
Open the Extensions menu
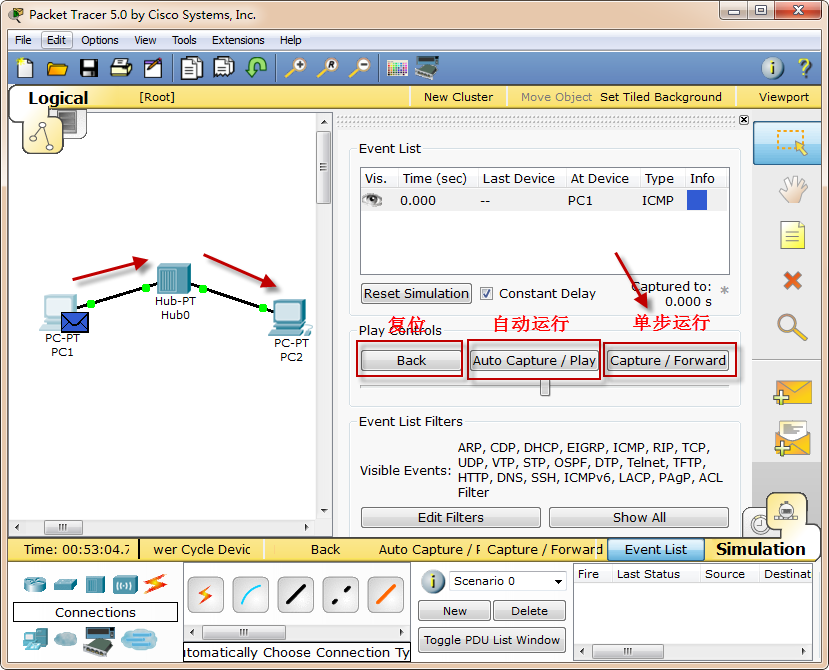pos(238,40)
